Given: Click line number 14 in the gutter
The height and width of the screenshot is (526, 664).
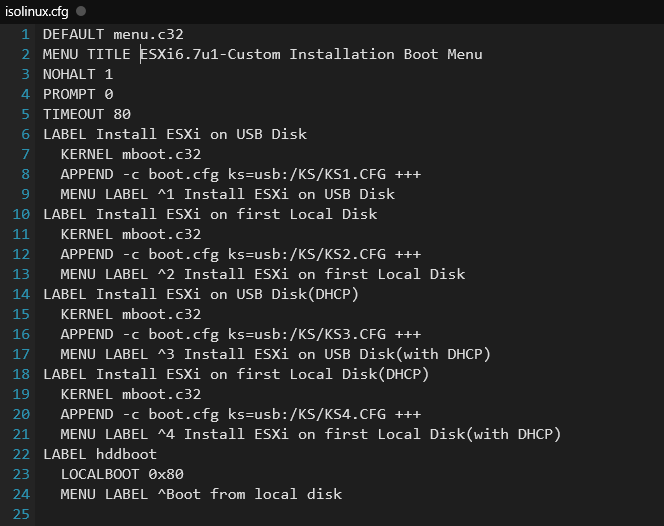Looking at the screenshot, I should tap(21, 294).
